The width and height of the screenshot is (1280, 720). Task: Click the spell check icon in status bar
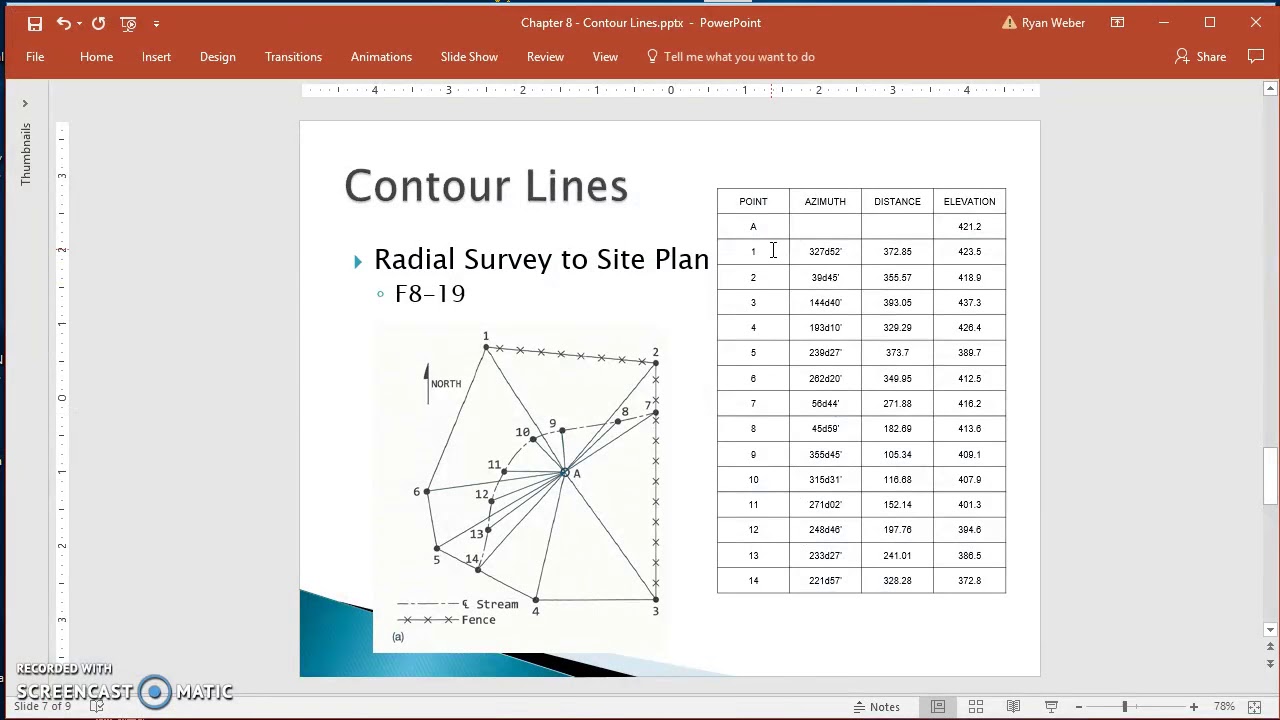97,707
